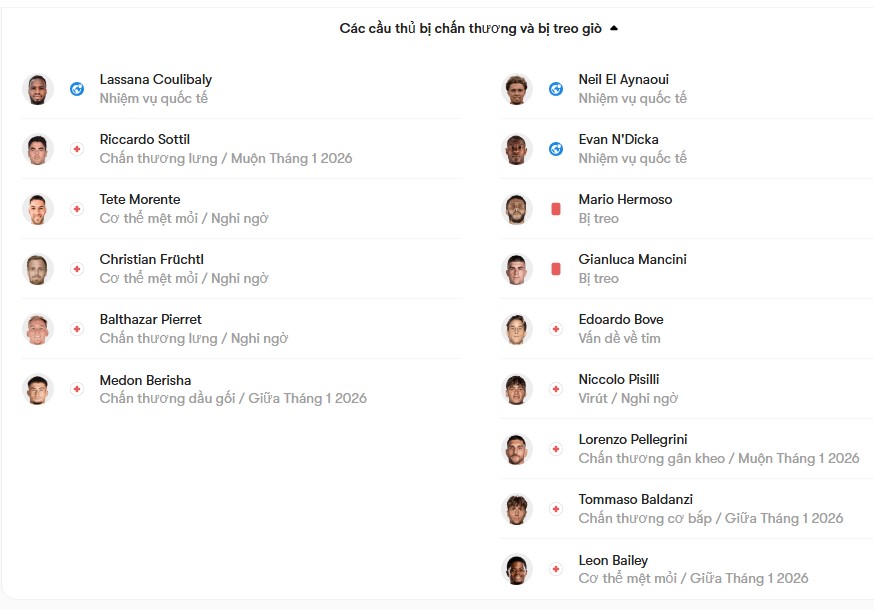The height and width of the screenshot is (610, 874).
Task: Select Medon Berisha's profile picture
Action: click(37, 389)
